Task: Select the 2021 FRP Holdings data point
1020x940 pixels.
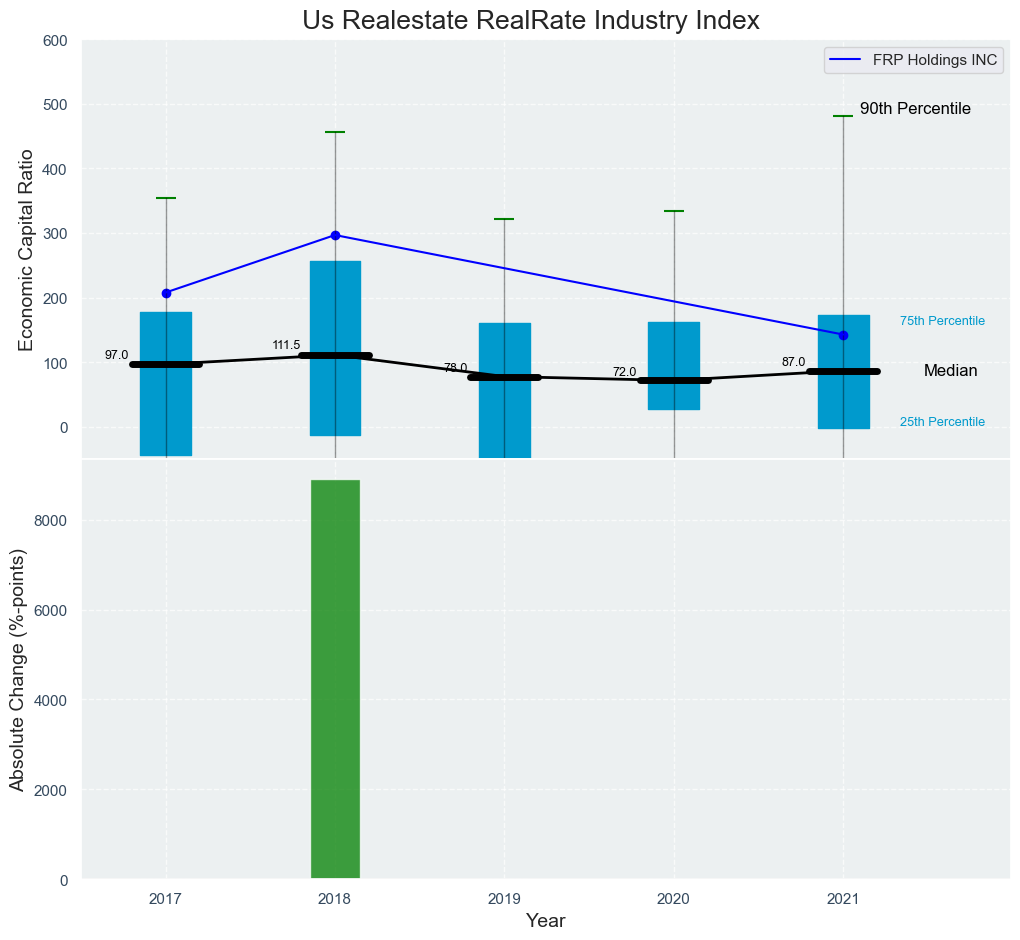Action: 843,335
